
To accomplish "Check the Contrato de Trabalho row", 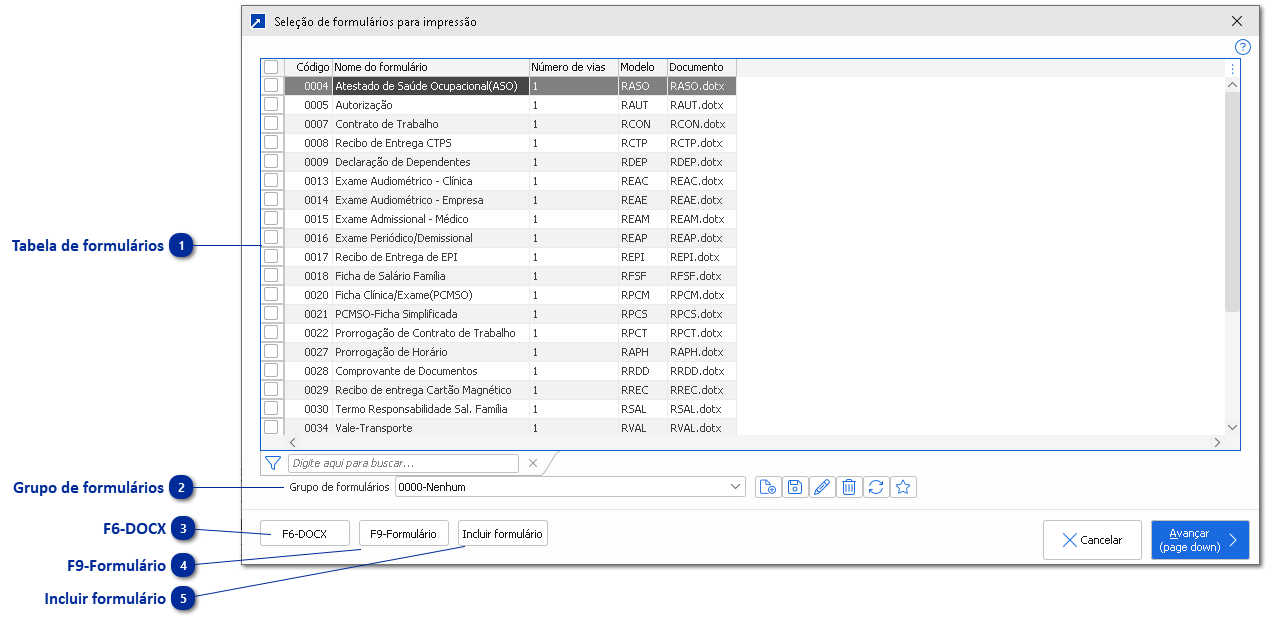I will 271,123.
